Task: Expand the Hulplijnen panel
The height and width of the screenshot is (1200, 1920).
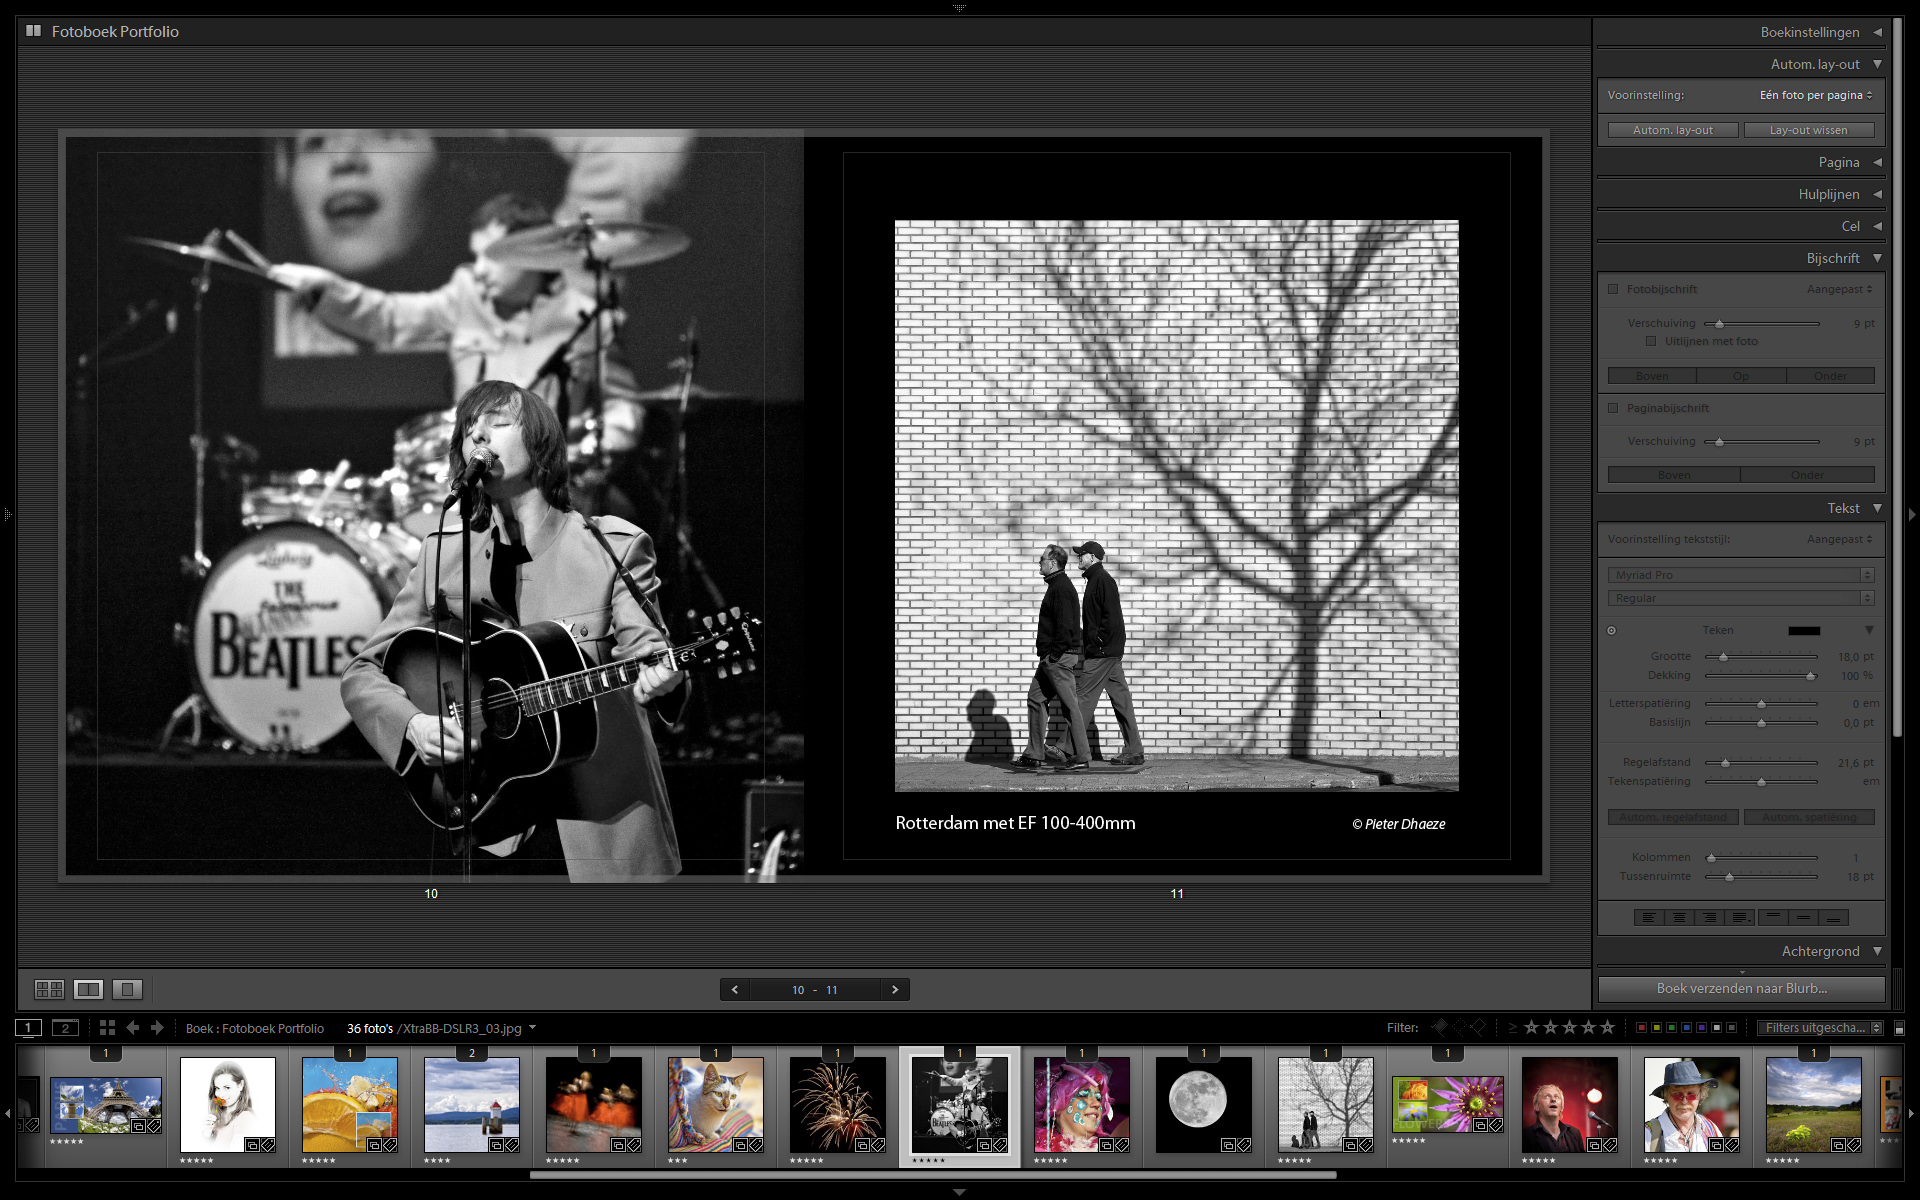Action: click(x=1829, y=194)
